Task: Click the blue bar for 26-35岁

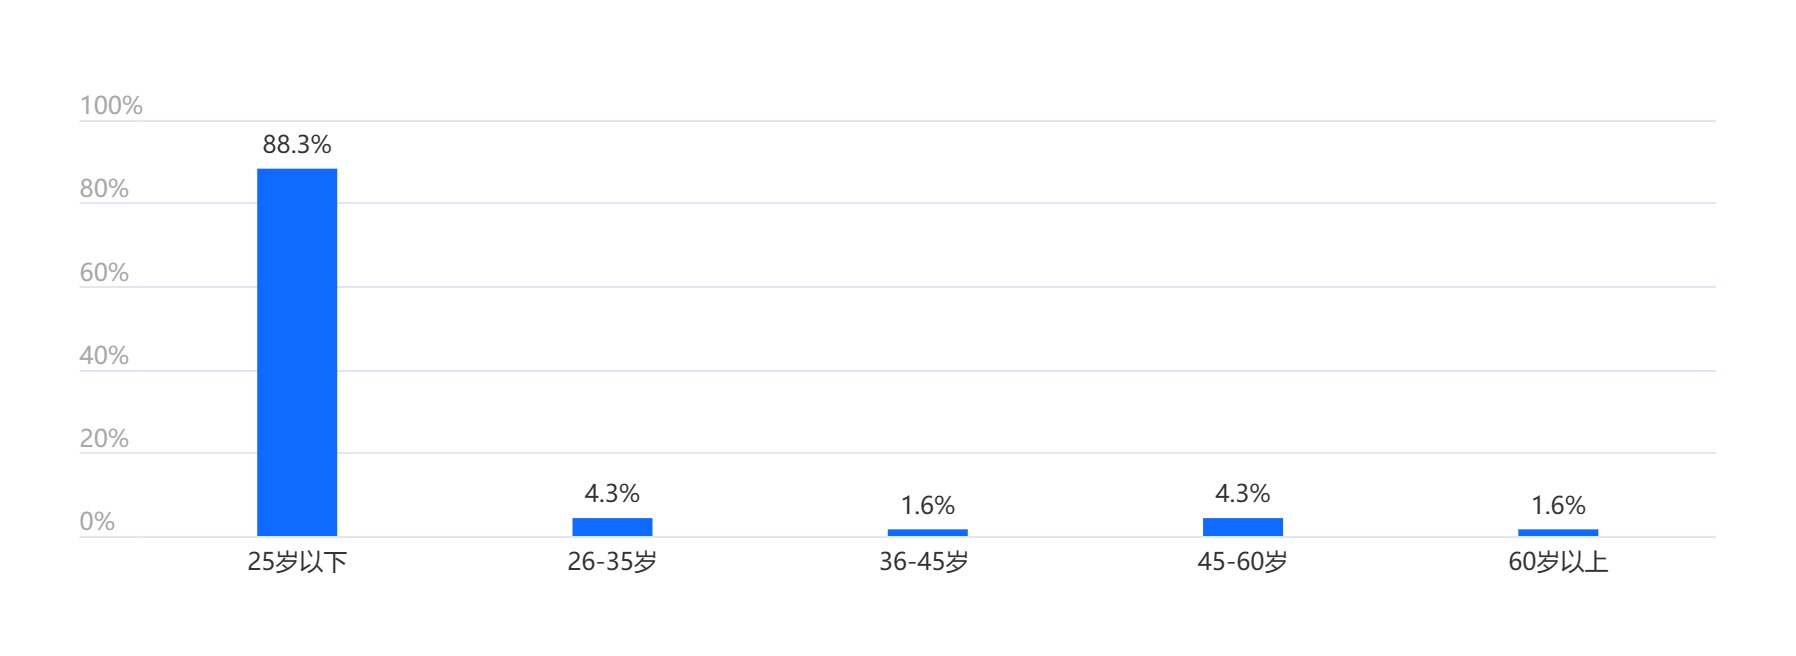Action: click(x=612, y=527)
